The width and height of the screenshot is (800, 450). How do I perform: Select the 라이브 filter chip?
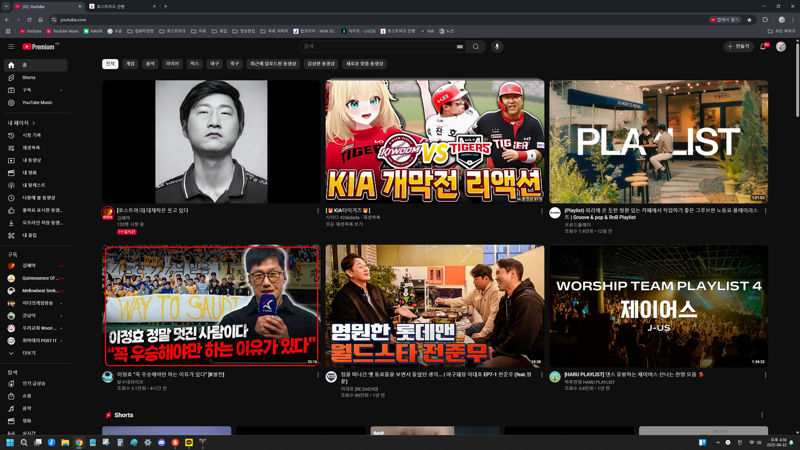(172, 64)
